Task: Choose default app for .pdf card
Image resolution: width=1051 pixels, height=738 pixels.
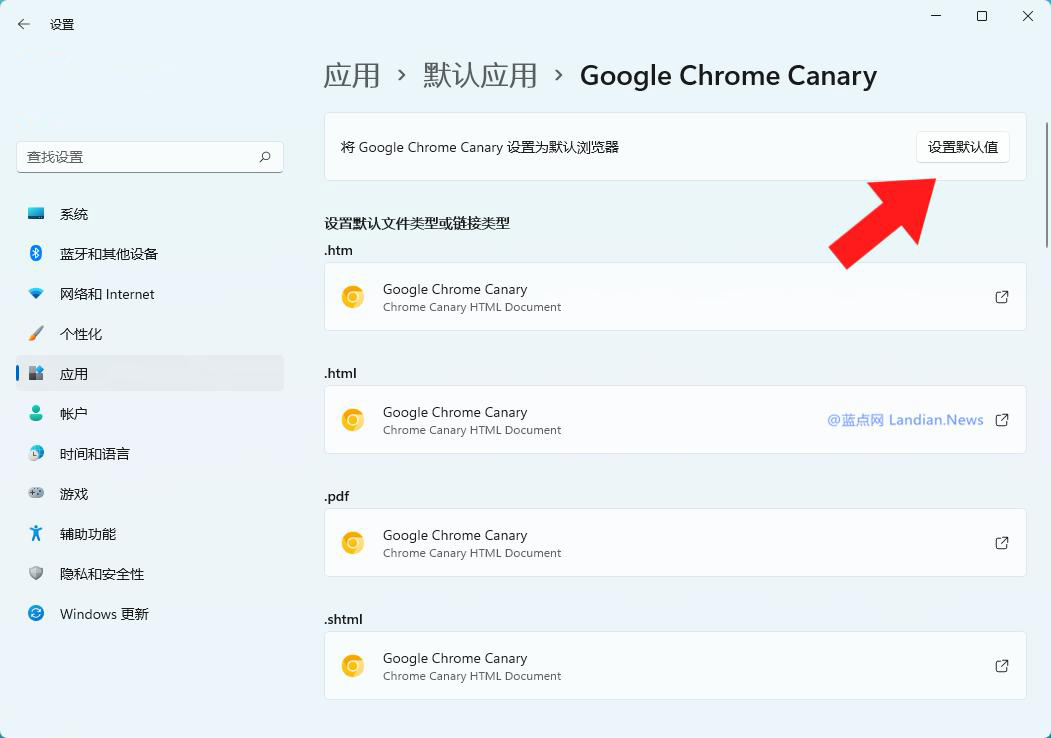Action: point(675,542)
